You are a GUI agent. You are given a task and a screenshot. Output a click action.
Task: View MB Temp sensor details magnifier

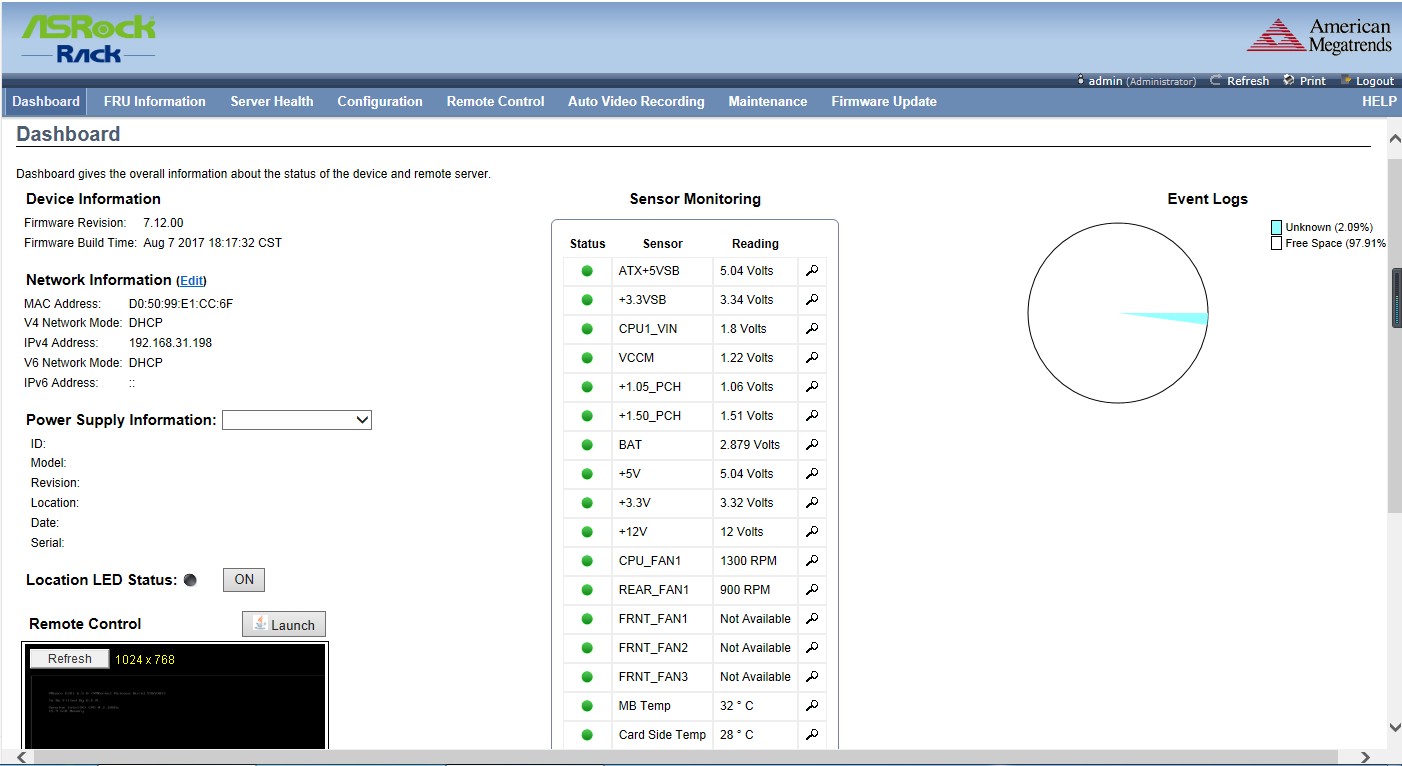(812, 706)
